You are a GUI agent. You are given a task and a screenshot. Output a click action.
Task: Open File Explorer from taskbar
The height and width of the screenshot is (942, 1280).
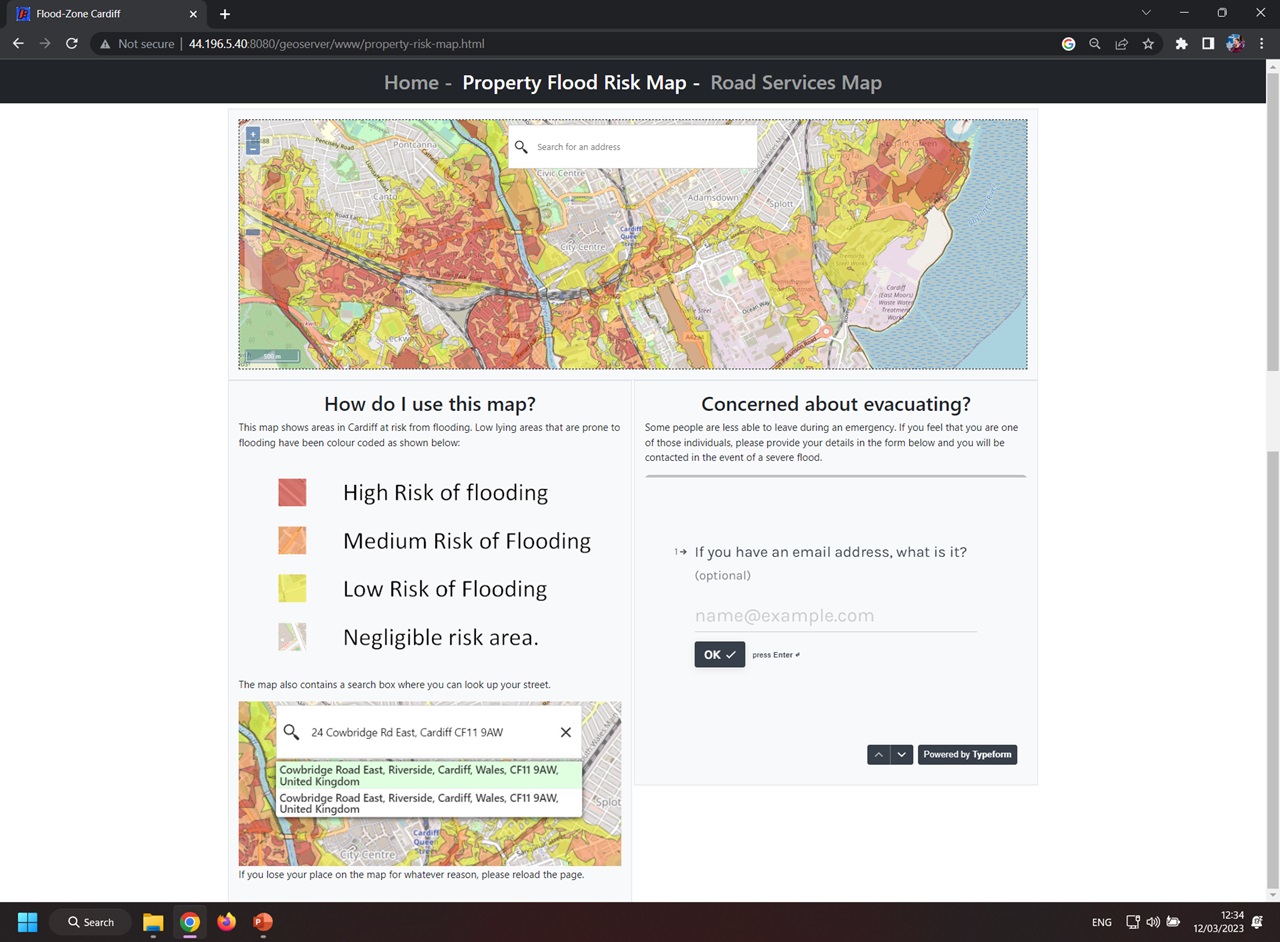[x=153, y=922]
